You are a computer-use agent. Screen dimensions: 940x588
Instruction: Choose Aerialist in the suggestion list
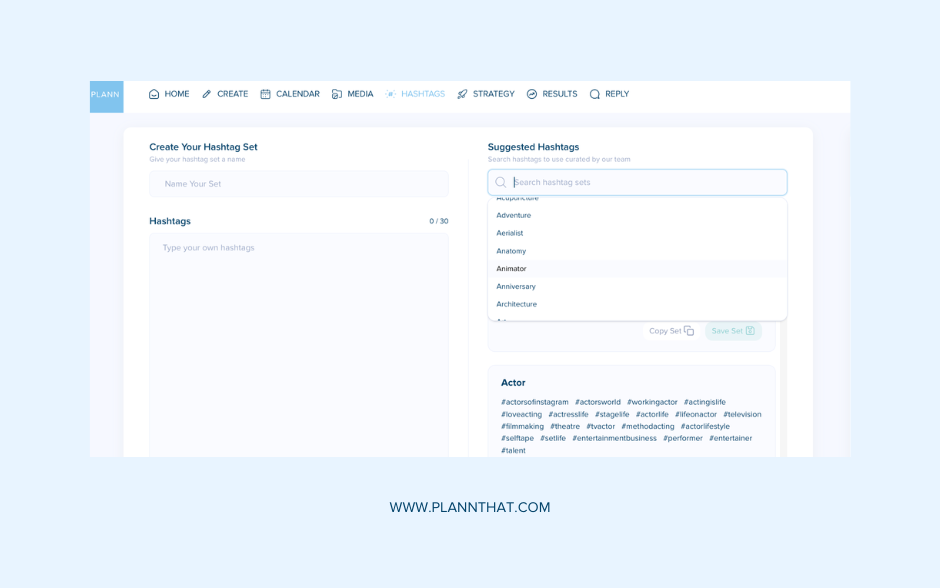point(637,233)
